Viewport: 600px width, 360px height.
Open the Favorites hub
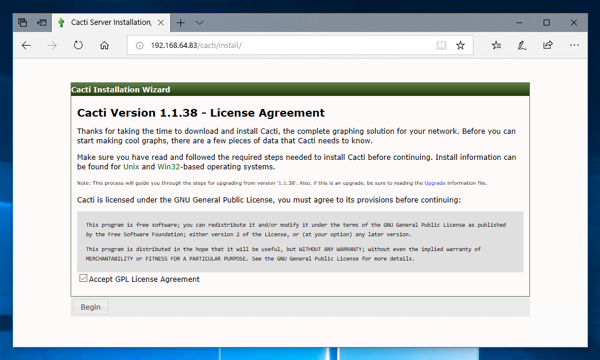[x=496, y=46]
